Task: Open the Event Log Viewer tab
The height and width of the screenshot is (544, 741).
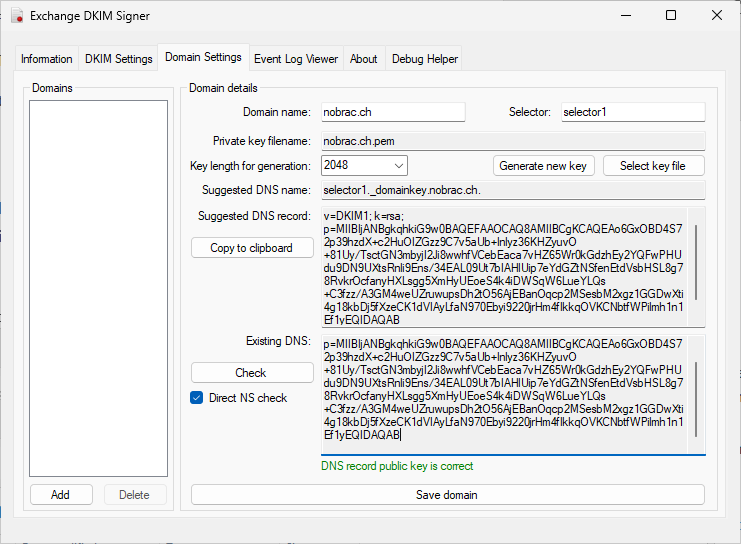Action: click(x=296, y=59)
